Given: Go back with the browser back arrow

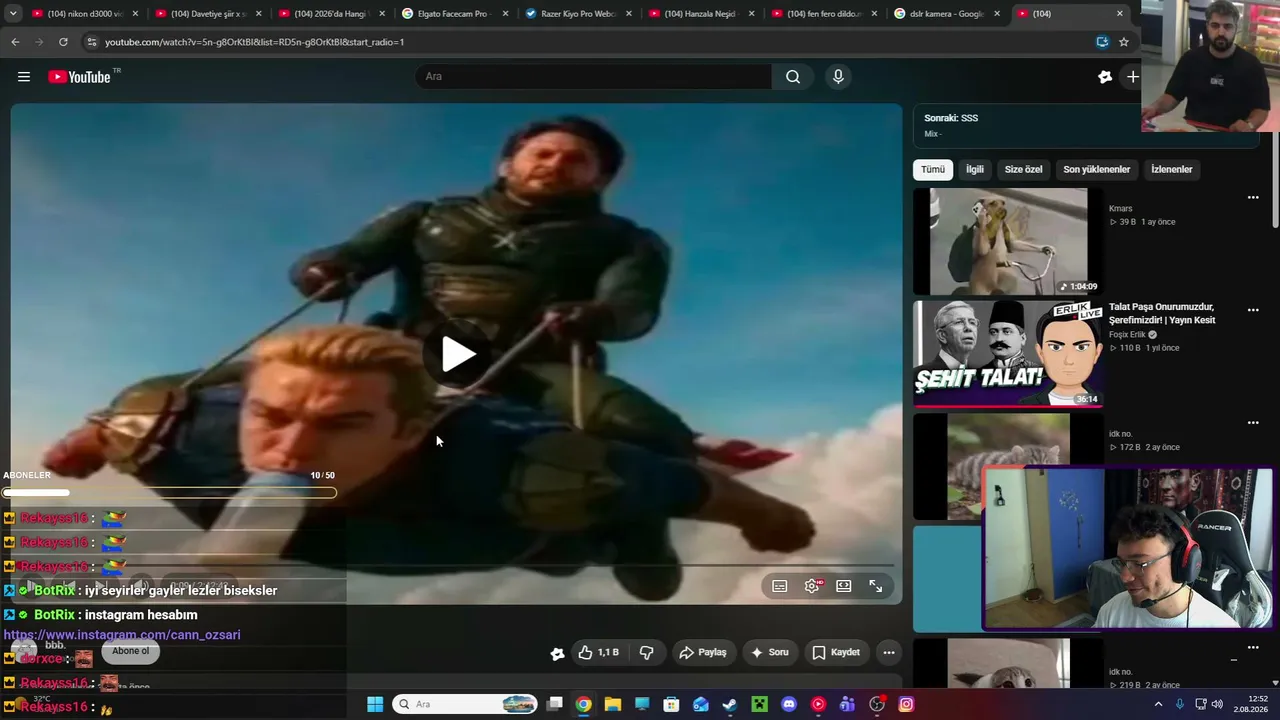Looking at the screenshot, I should pyautogui.click(x=15, y=42).
